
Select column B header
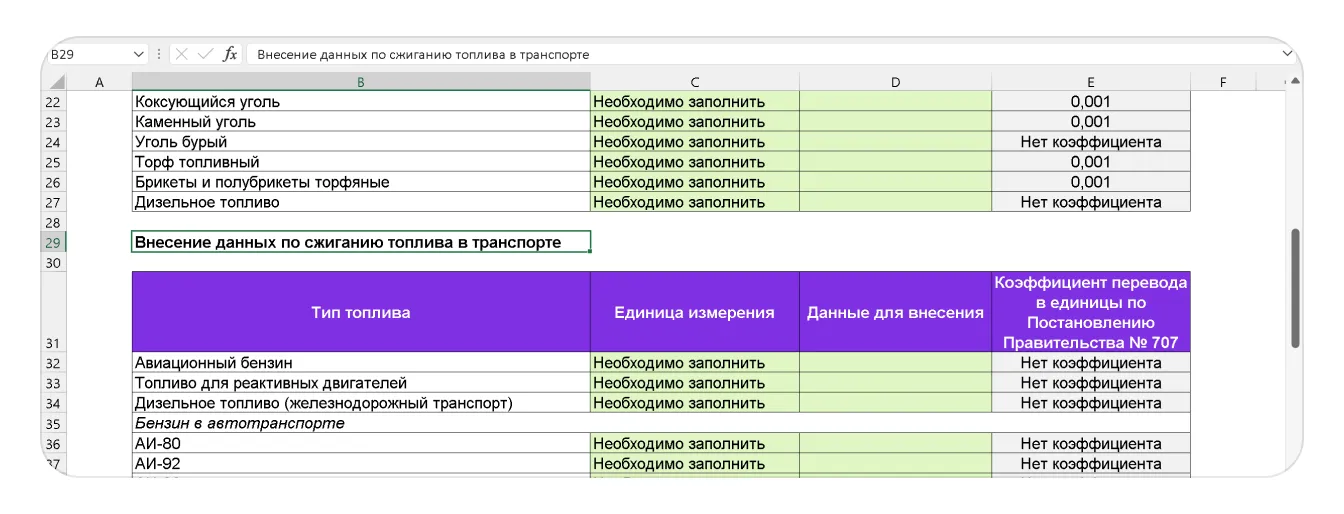point(361,82)
